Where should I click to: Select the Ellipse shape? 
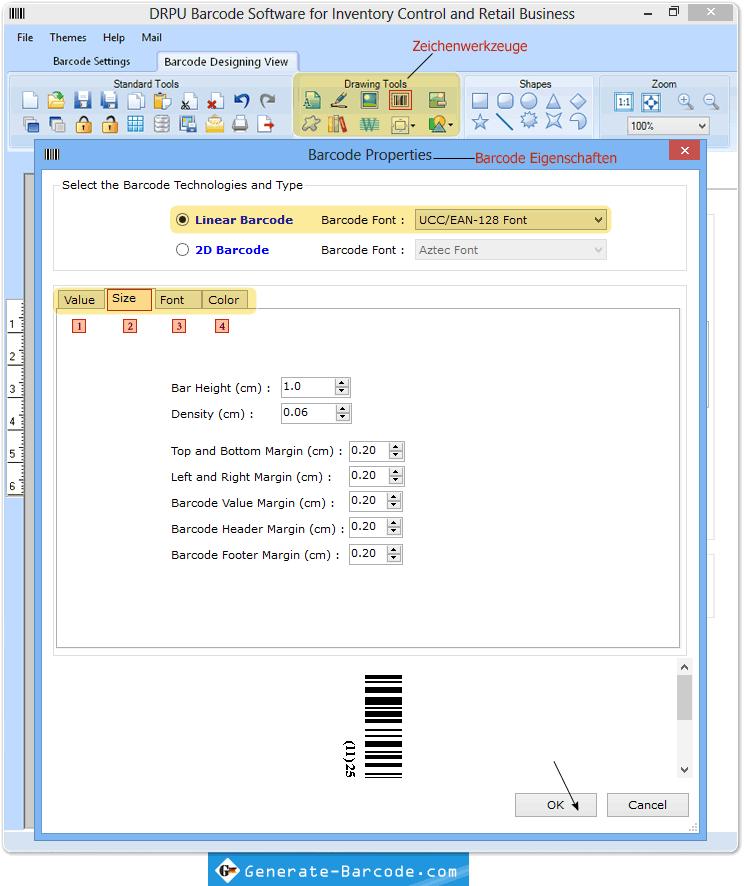tap(529, 101)
